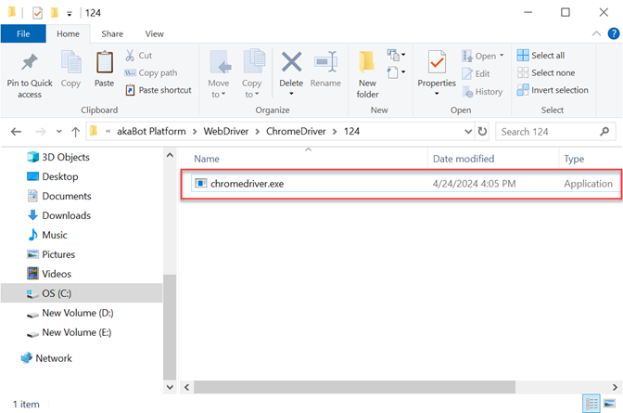623x413 pixels.
Task: Switch to Details view icon in status bar
Action: (x=591, y=404)
